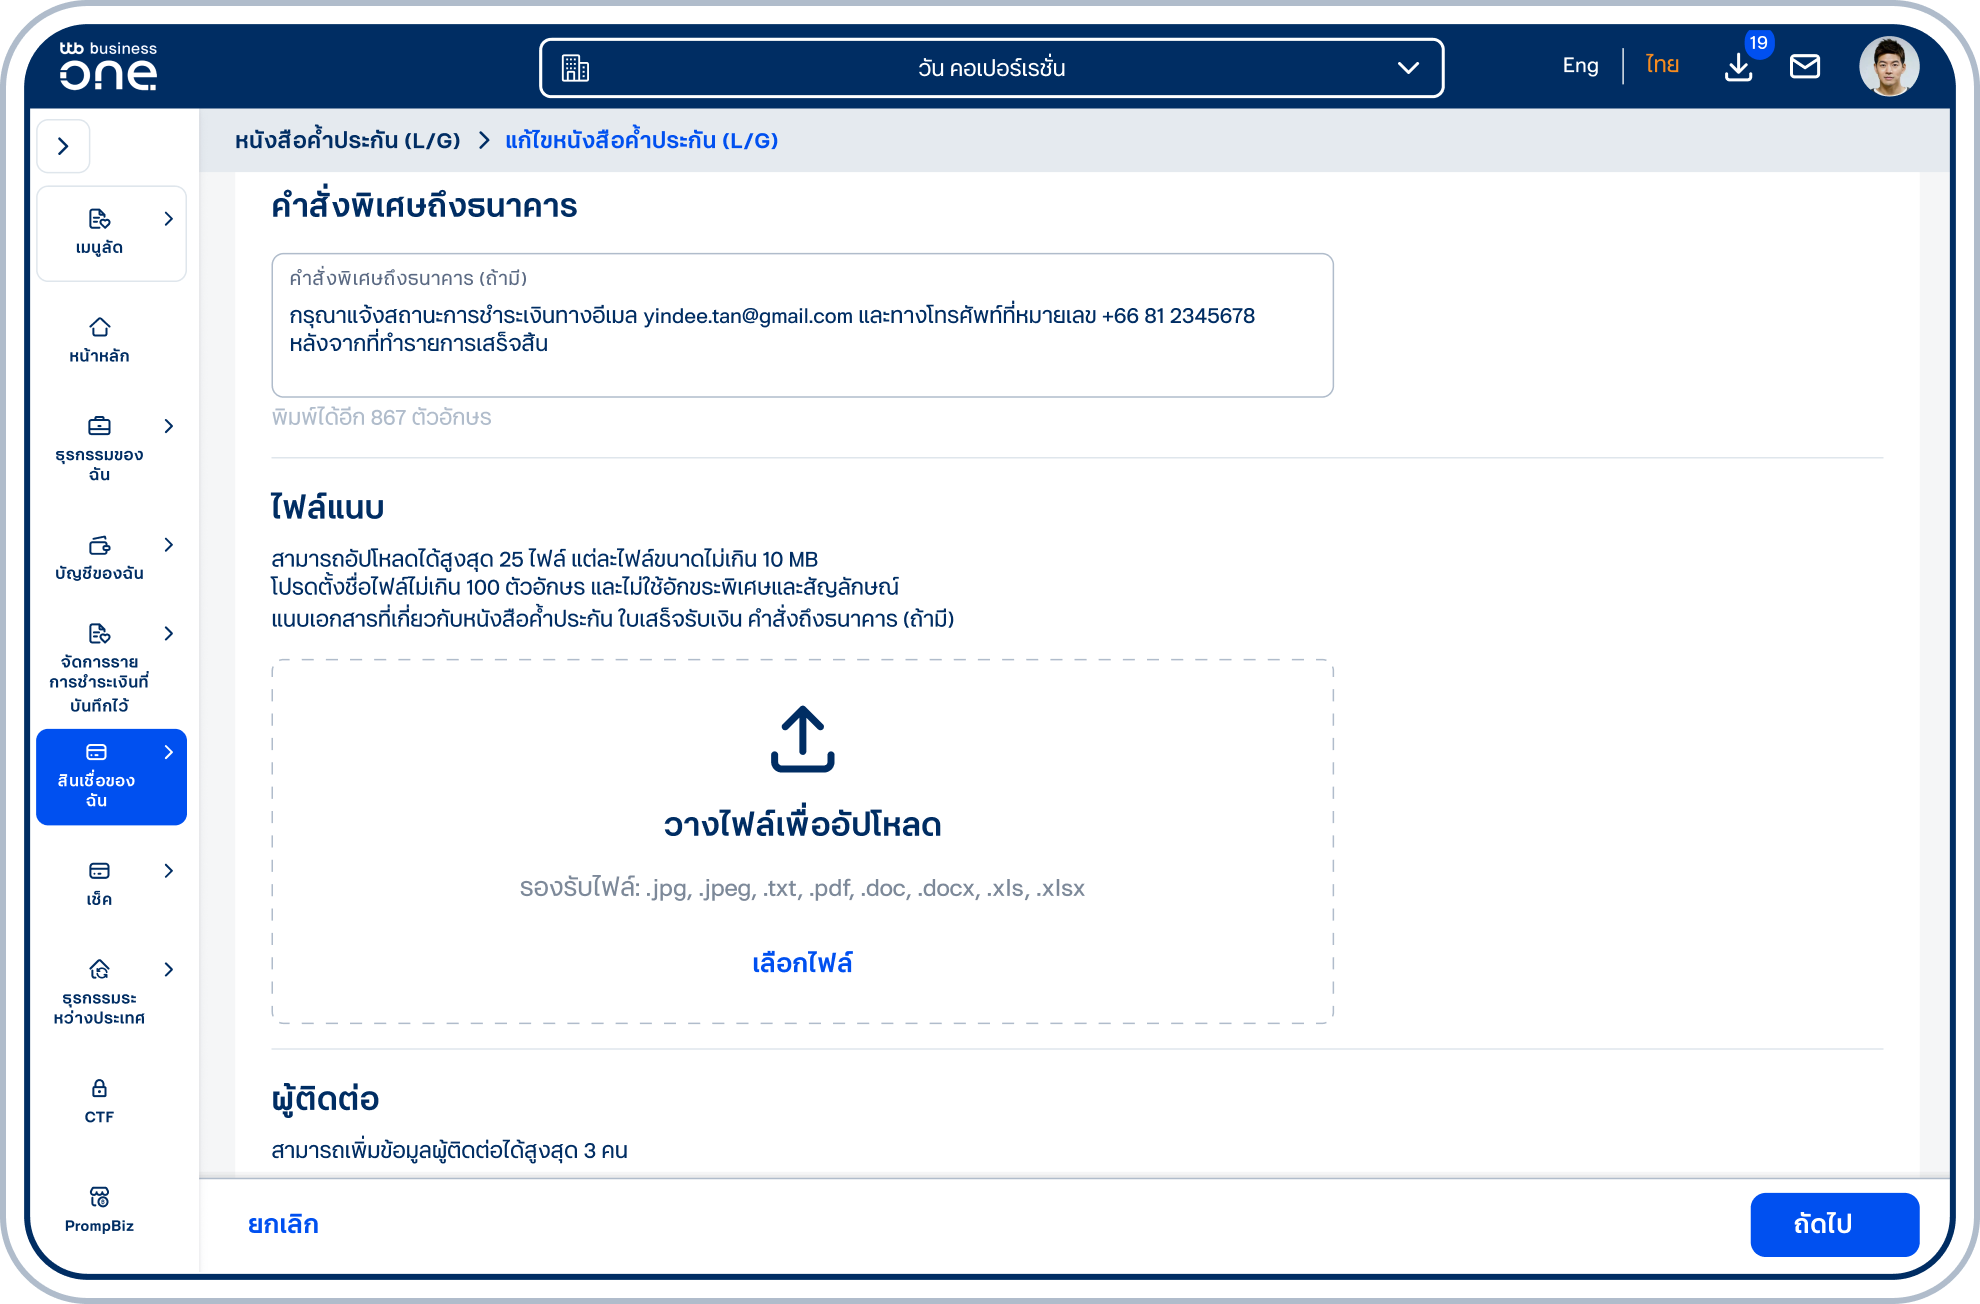Select the เช็ค menu label
This screenshot has height=1304, width=1980.
click(x=99, y=900)
